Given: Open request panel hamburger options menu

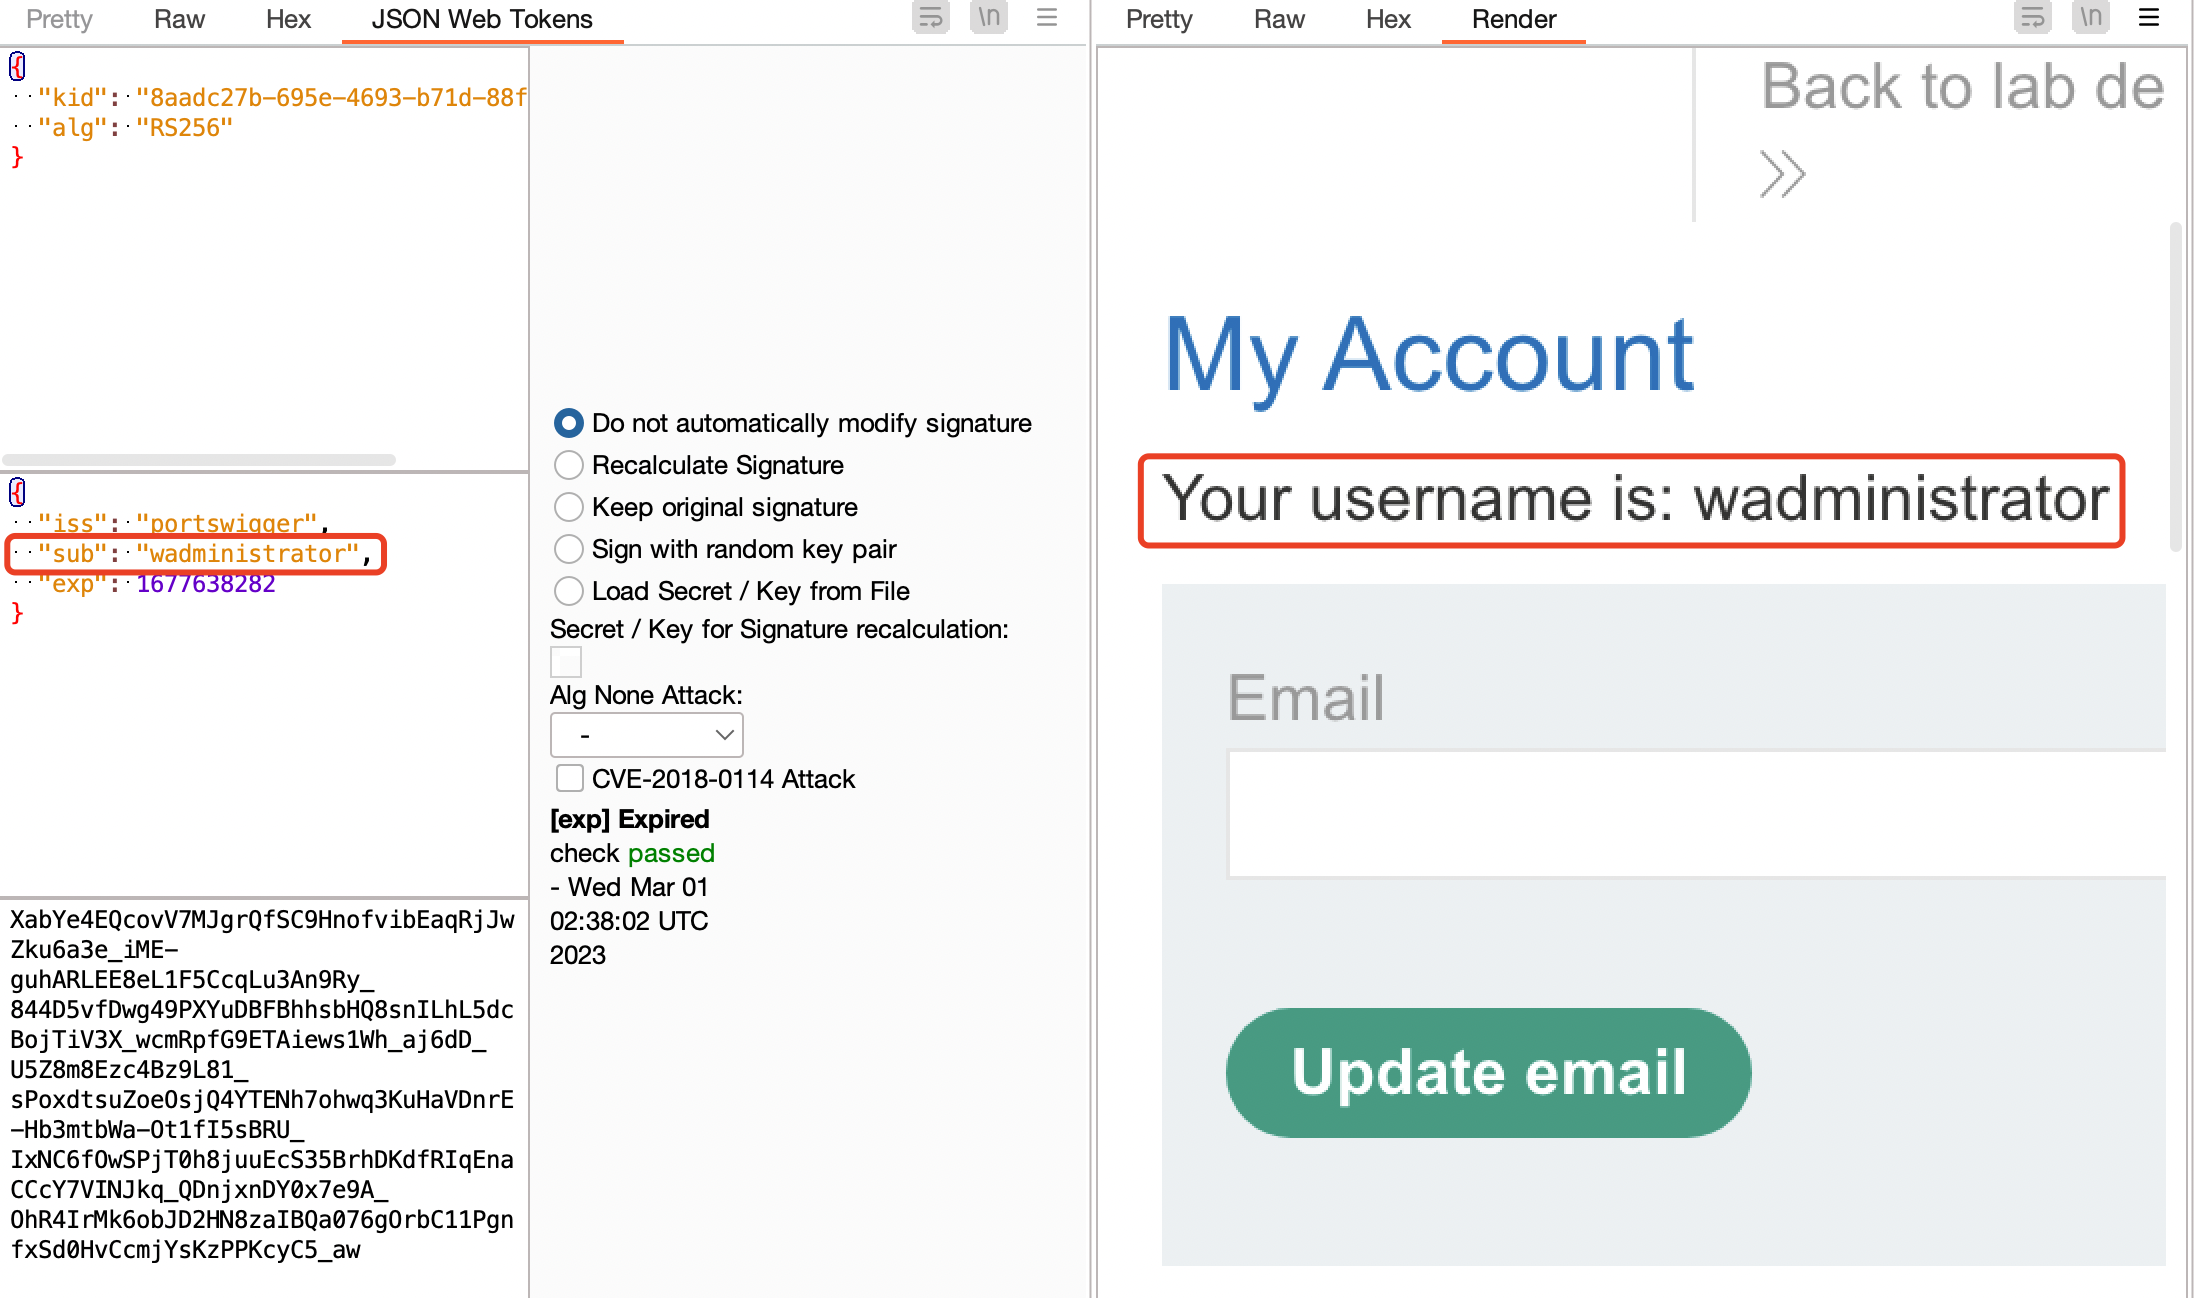Looking at the screenshot, I should click(1046, 18).
